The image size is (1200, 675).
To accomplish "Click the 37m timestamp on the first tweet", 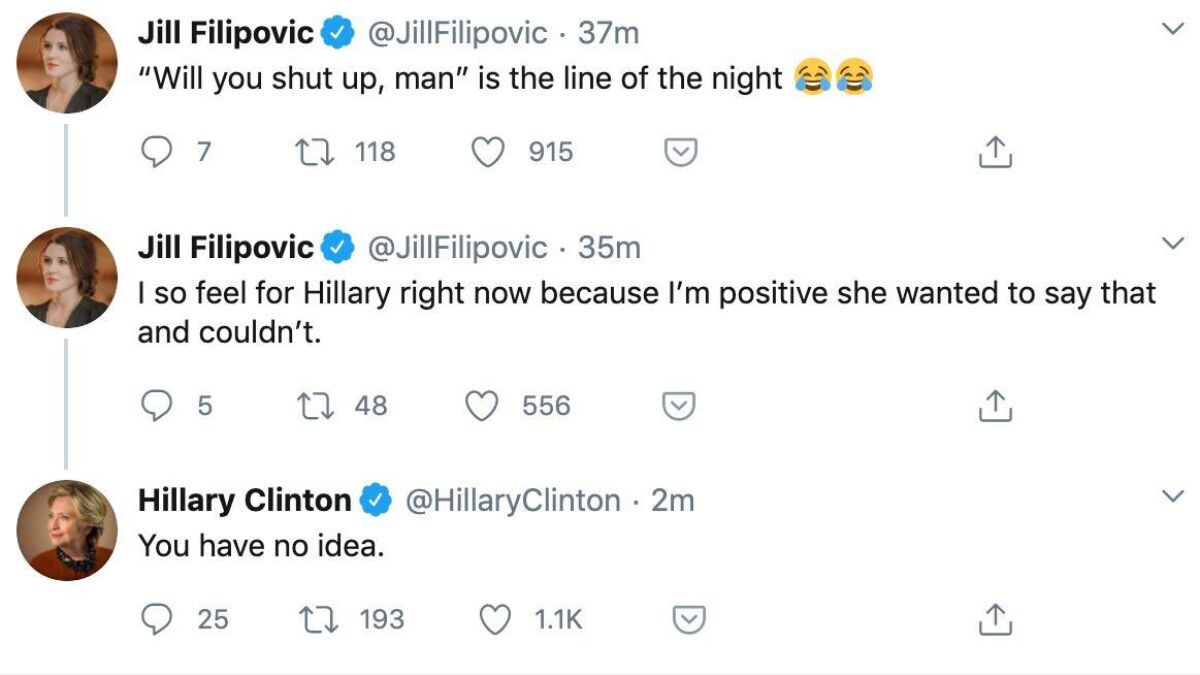I will point(608,33).
